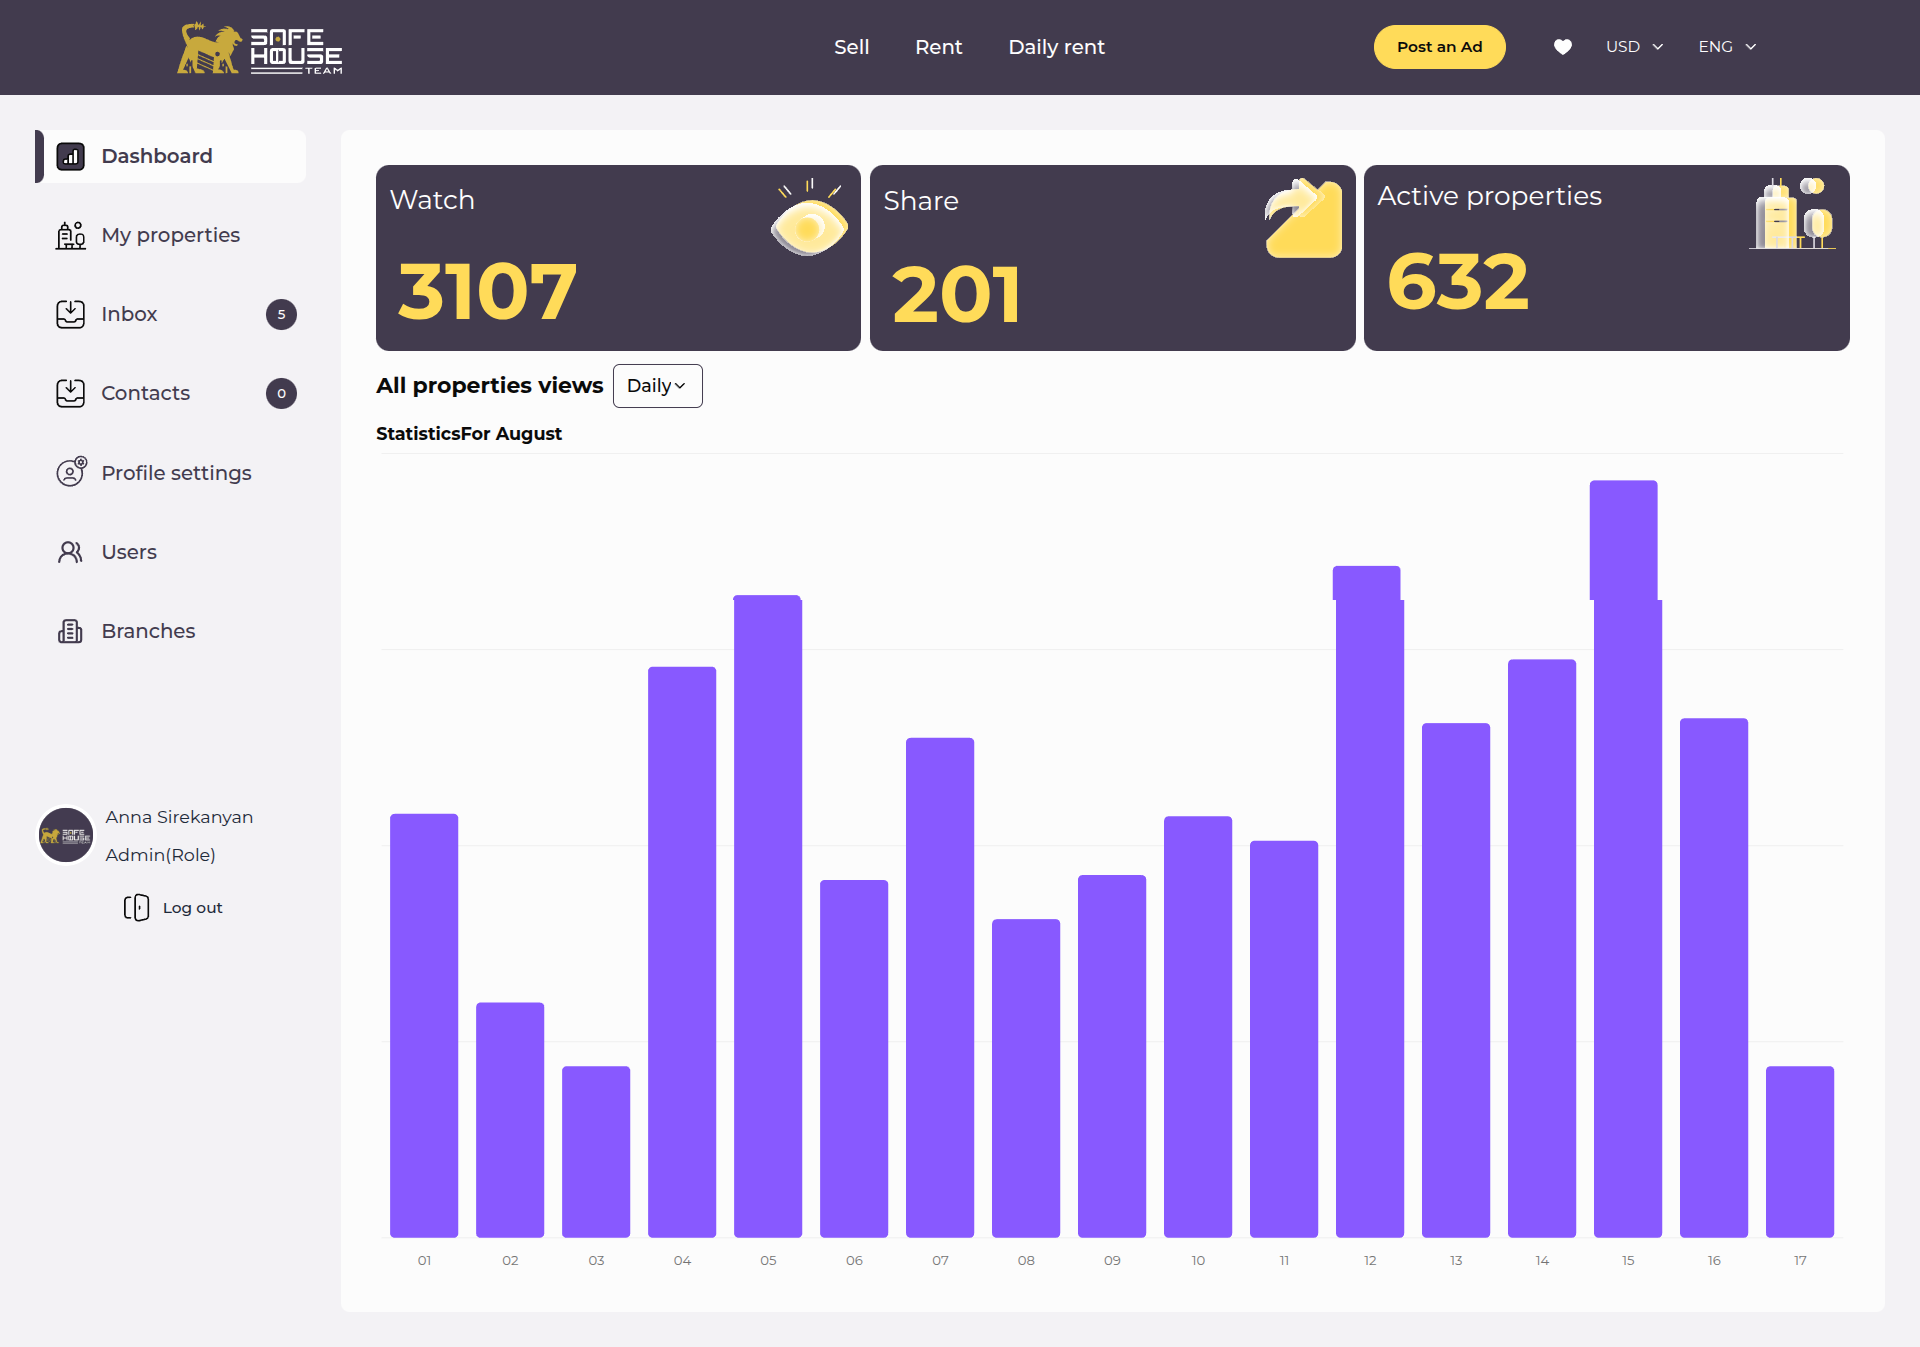Click the Users people icon

[70, 552]
